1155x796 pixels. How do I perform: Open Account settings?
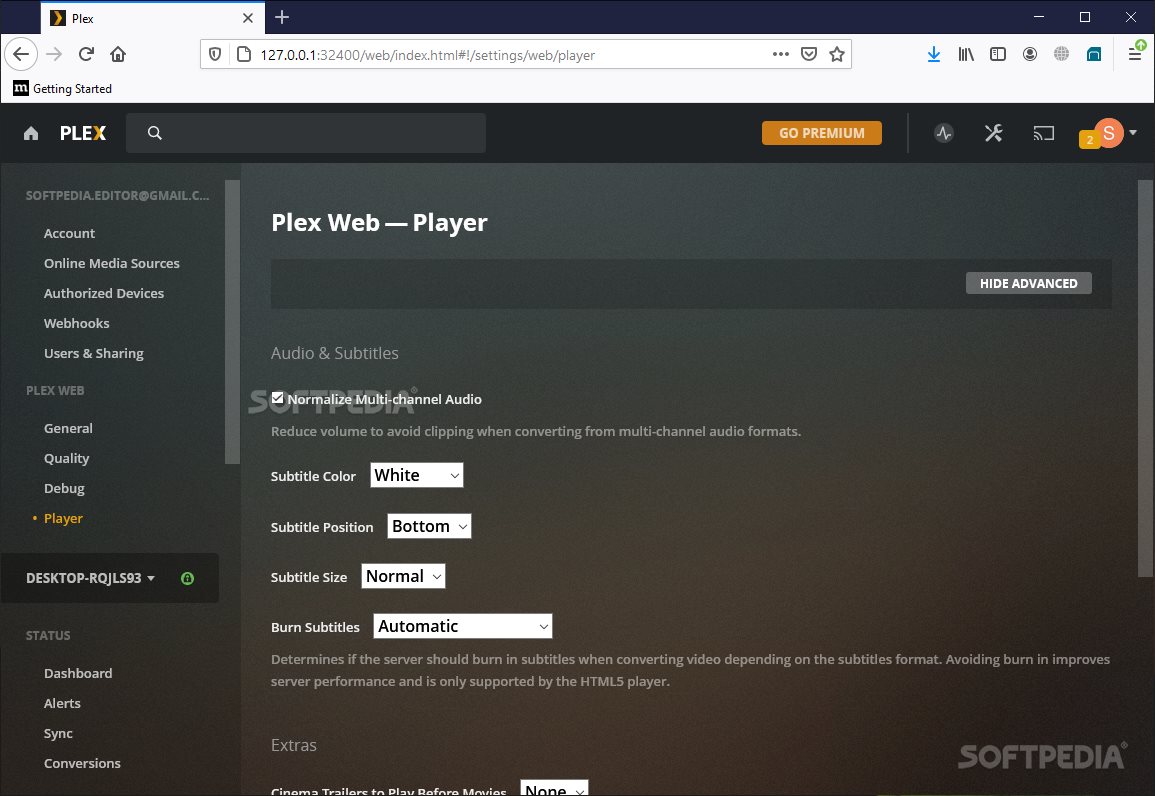tap(69, 233)
